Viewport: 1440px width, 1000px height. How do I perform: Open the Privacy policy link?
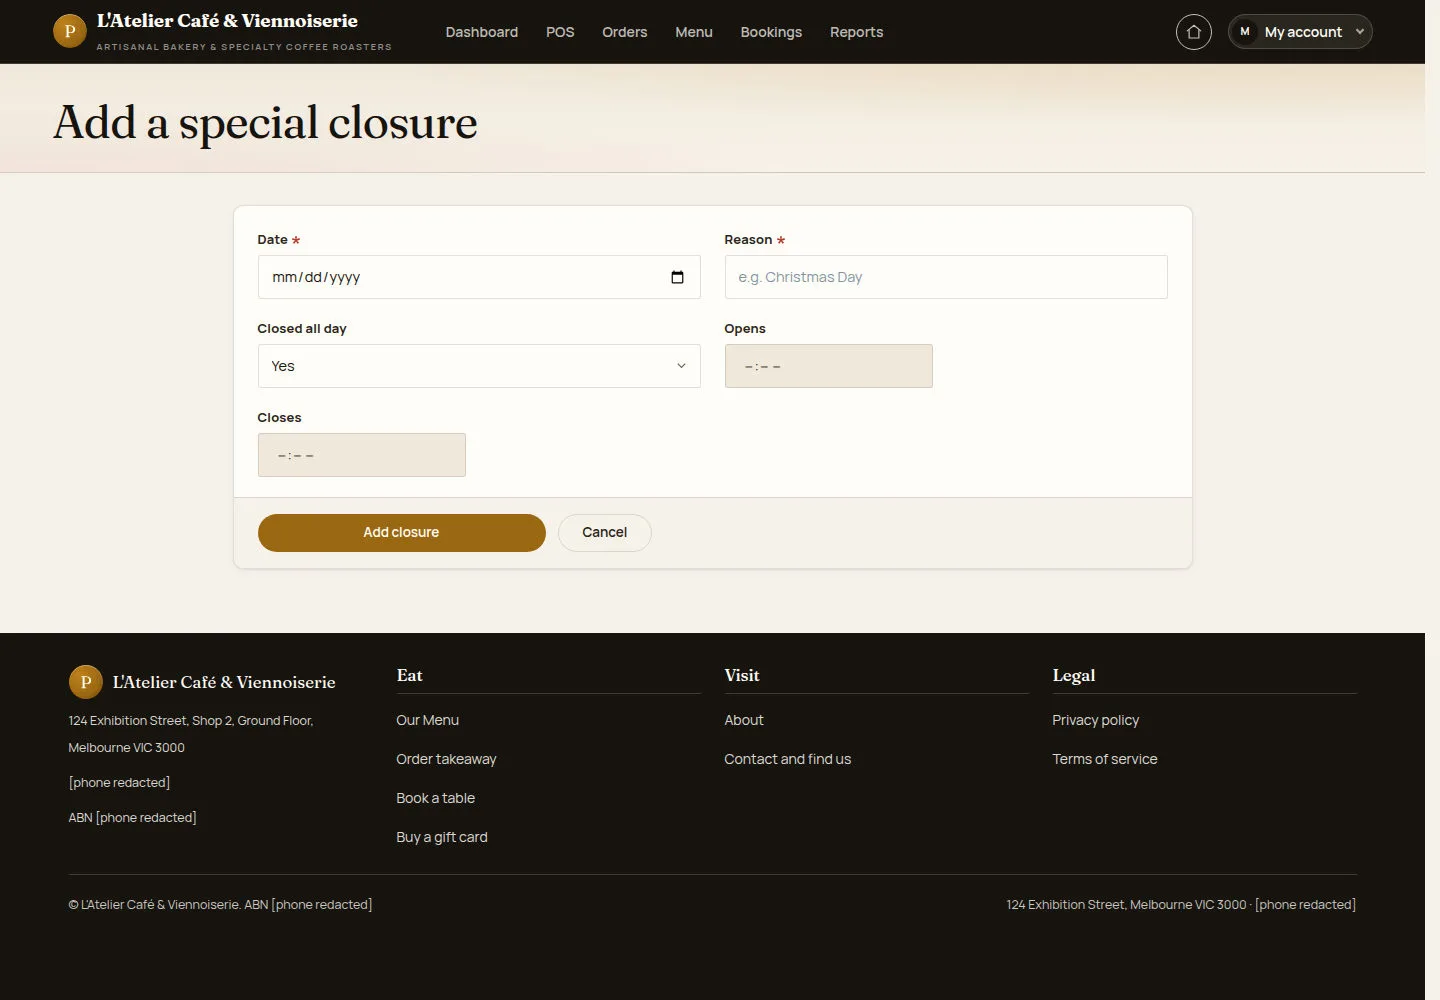click(1096, 720)
